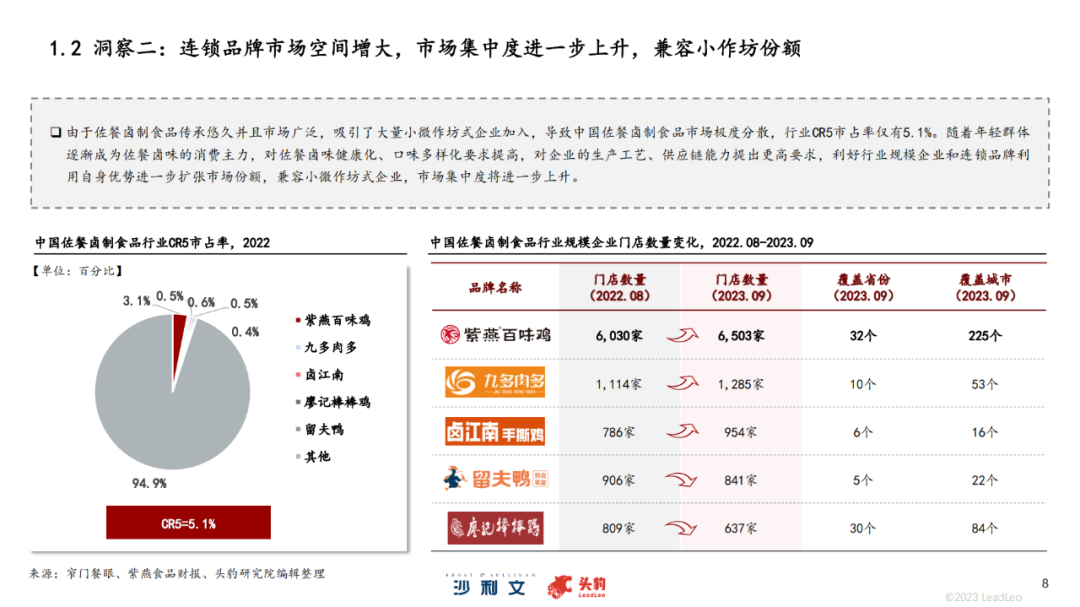Click the 留夫鸭 legend label
The height and width of the screenshot is (607, 1080).
[x=324, y=429]
